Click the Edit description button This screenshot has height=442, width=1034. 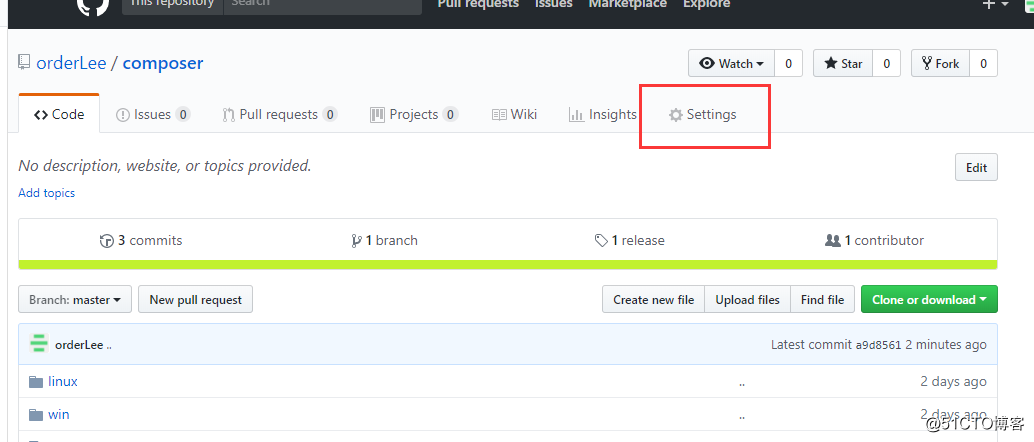(976, 168)
